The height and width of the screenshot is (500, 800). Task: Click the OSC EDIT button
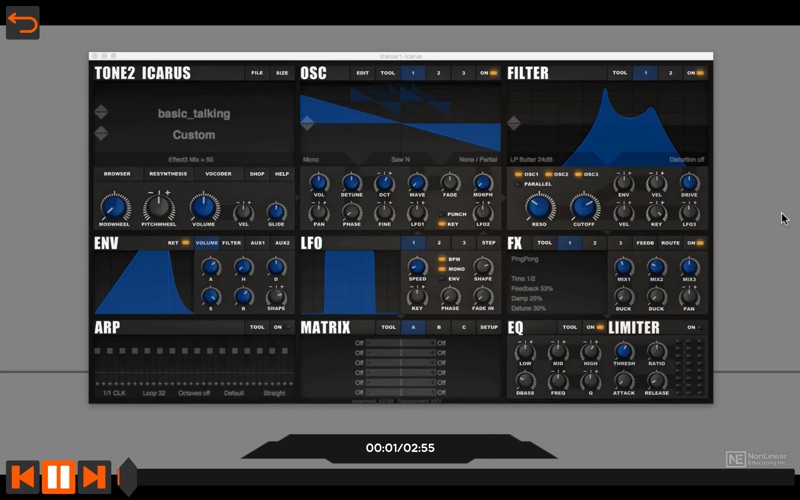tap(363, 73)
